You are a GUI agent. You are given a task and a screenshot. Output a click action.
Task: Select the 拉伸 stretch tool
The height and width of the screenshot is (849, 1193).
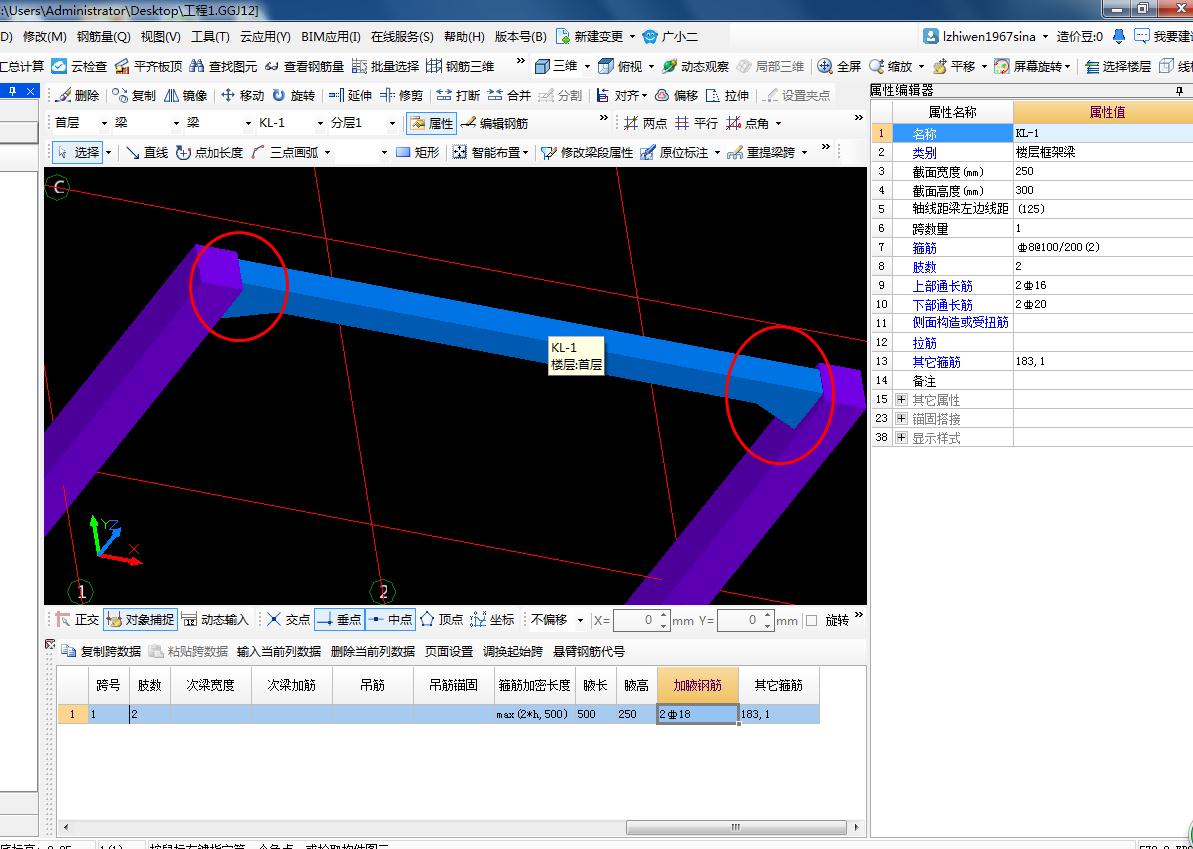tap(727, 95)
